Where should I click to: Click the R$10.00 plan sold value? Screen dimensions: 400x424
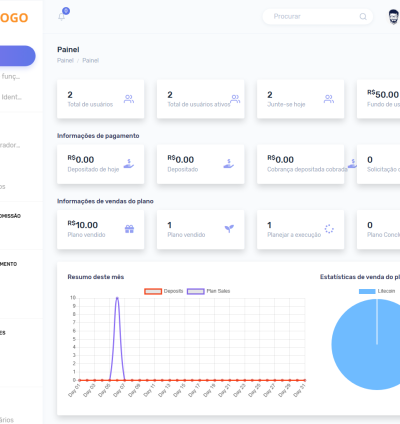point(83,225)
